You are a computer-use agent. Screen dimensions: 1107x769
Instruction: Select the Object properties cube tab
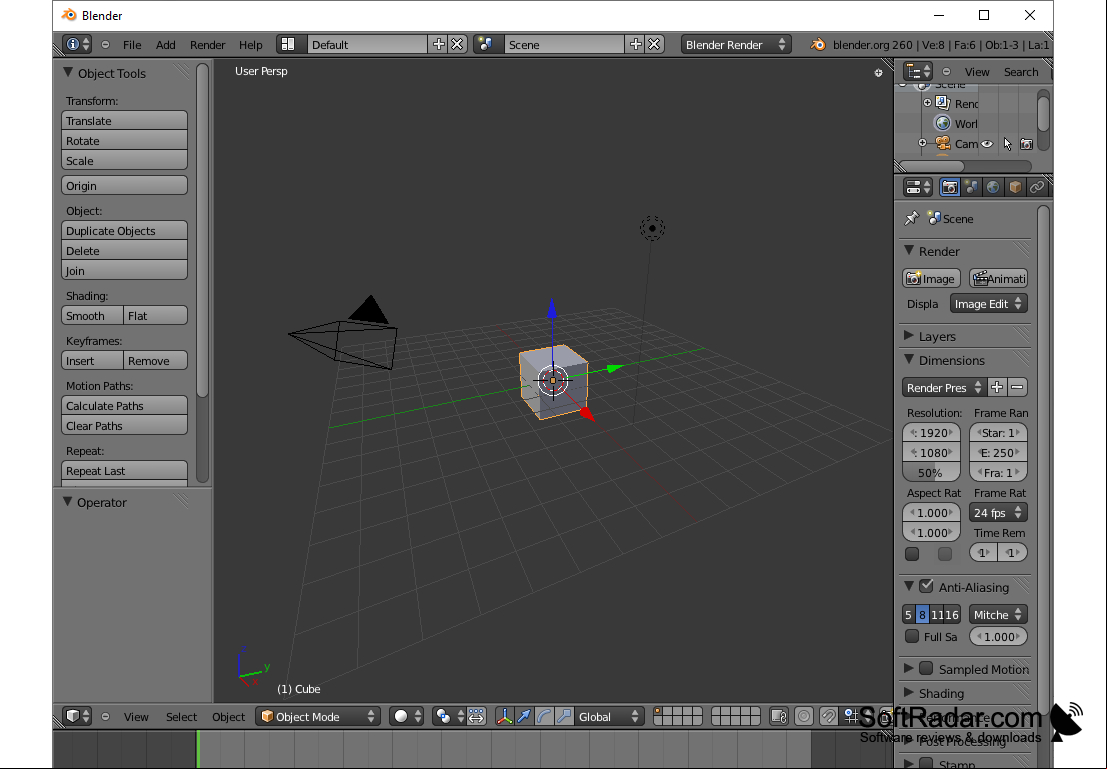1015,187
